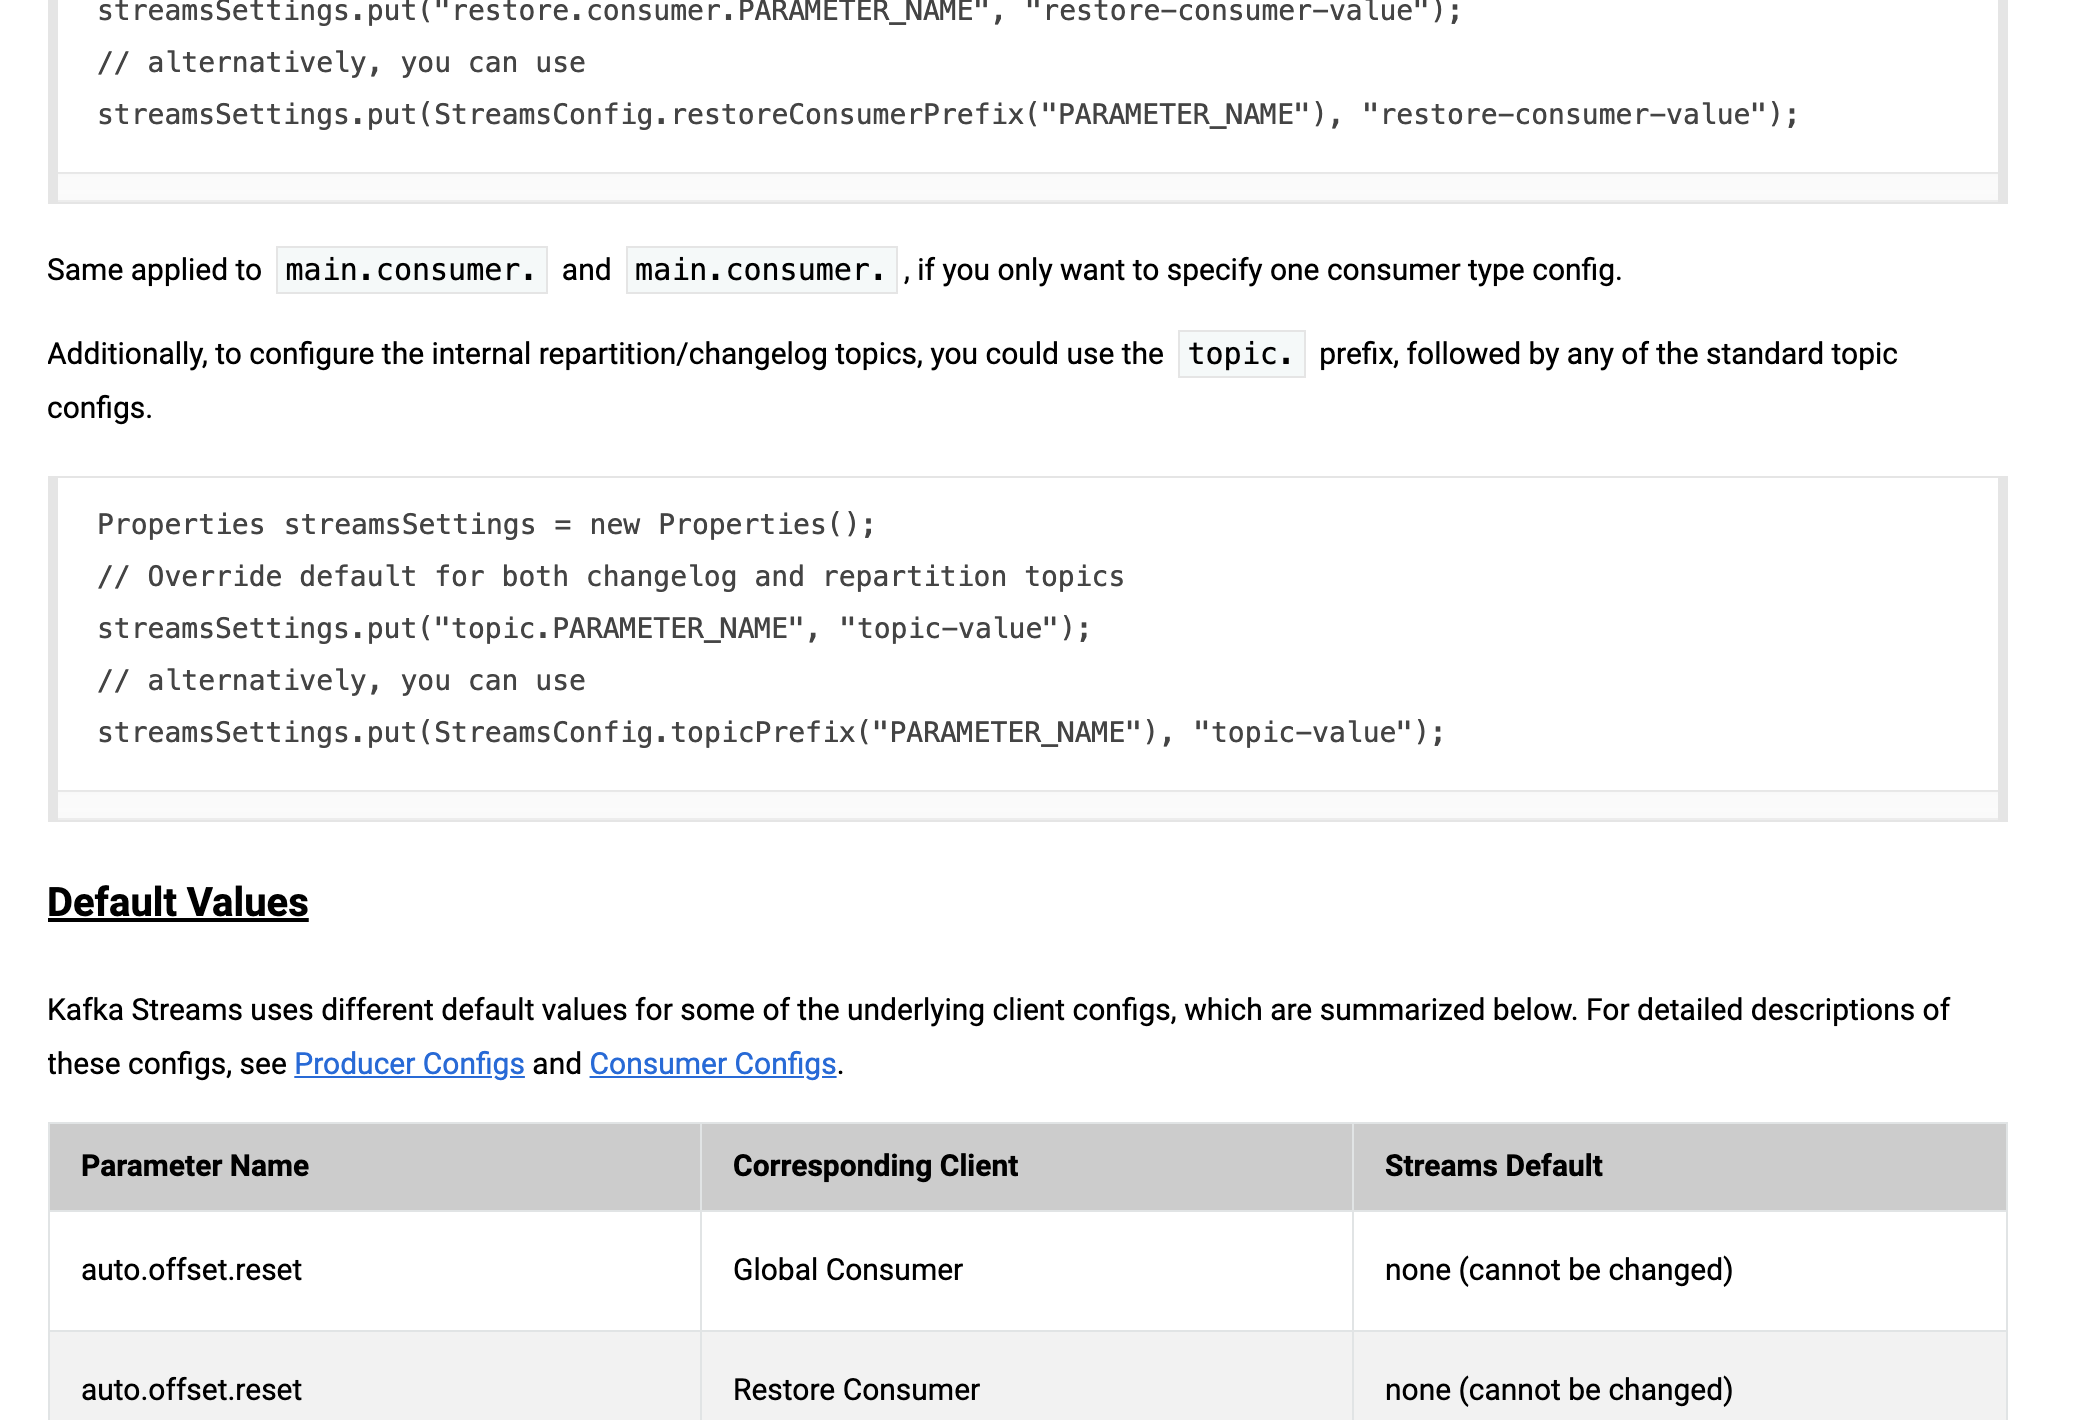
Task: Open the Consumer Configs link
Action: (712, 1064)
